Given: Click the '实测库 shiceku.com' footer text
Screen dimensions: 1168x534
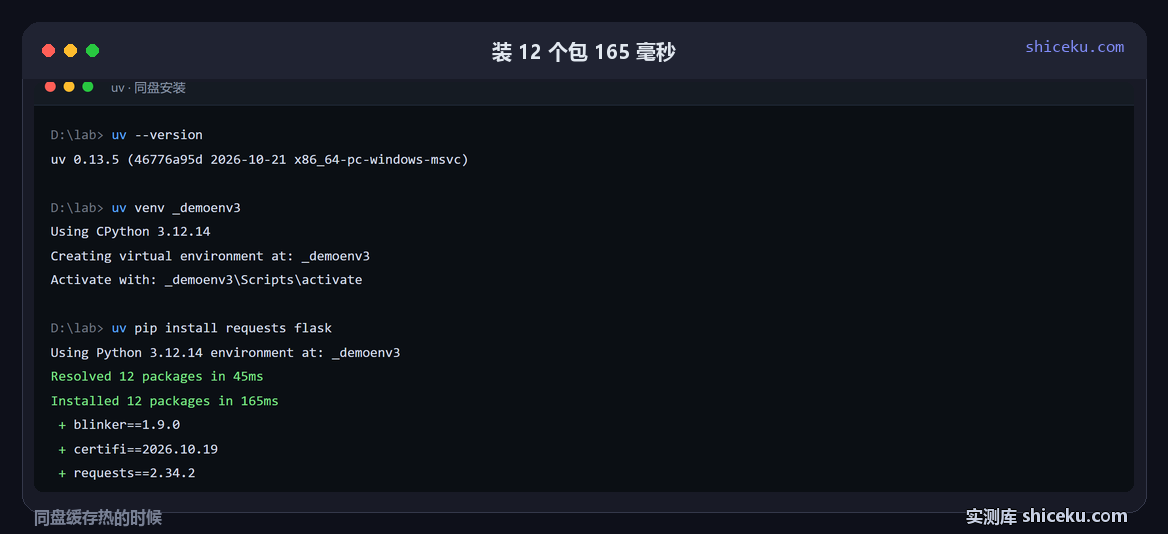Looking at the screenshot, I should (x=1047, y=516).
